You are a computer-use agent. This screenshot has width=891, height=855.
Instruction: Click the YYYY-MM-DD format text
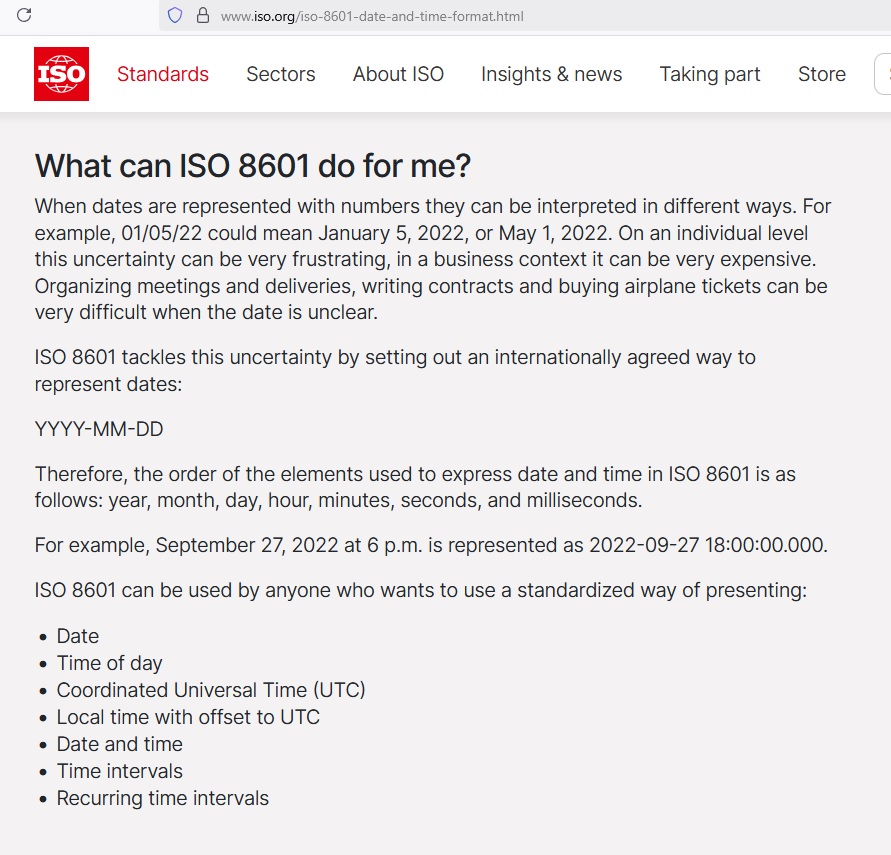click(99, 429)
